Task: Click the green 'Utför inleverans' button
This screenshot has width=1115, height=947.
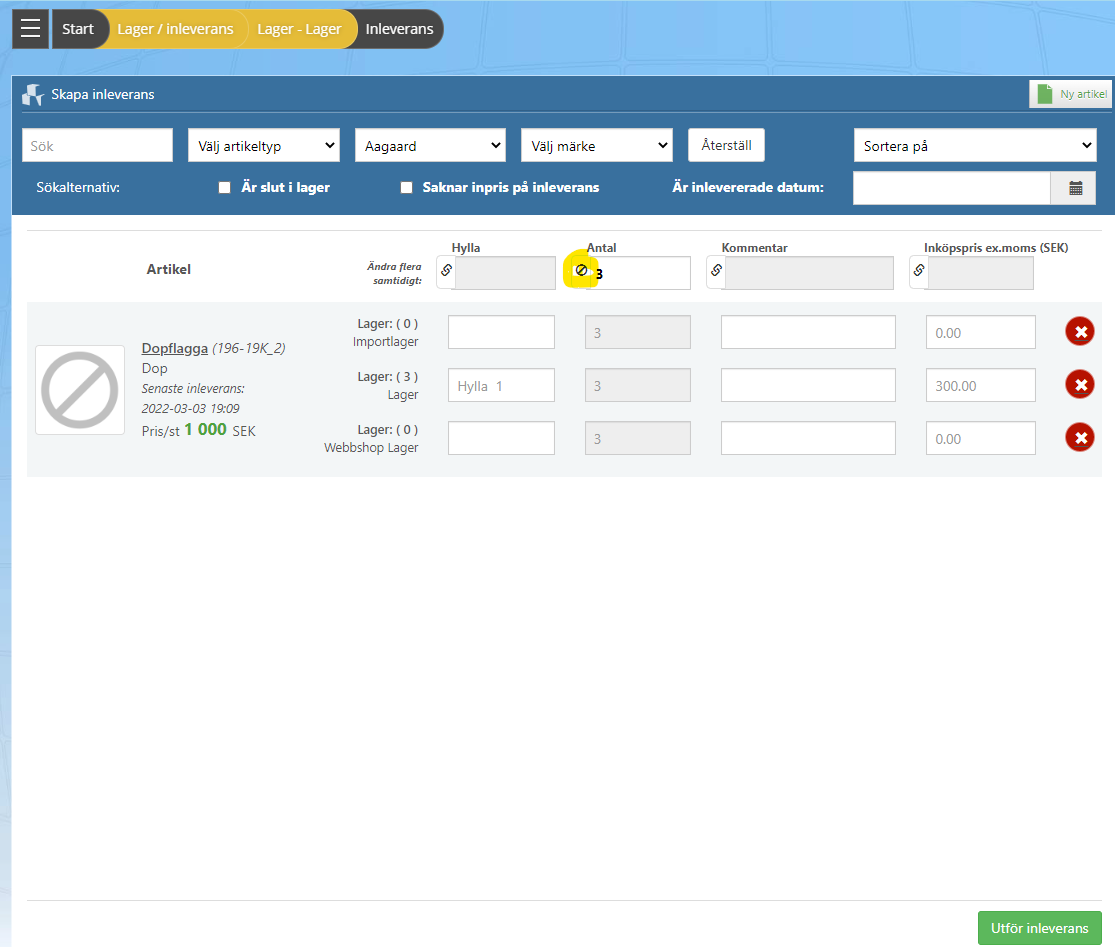Action: point(1040,928)
